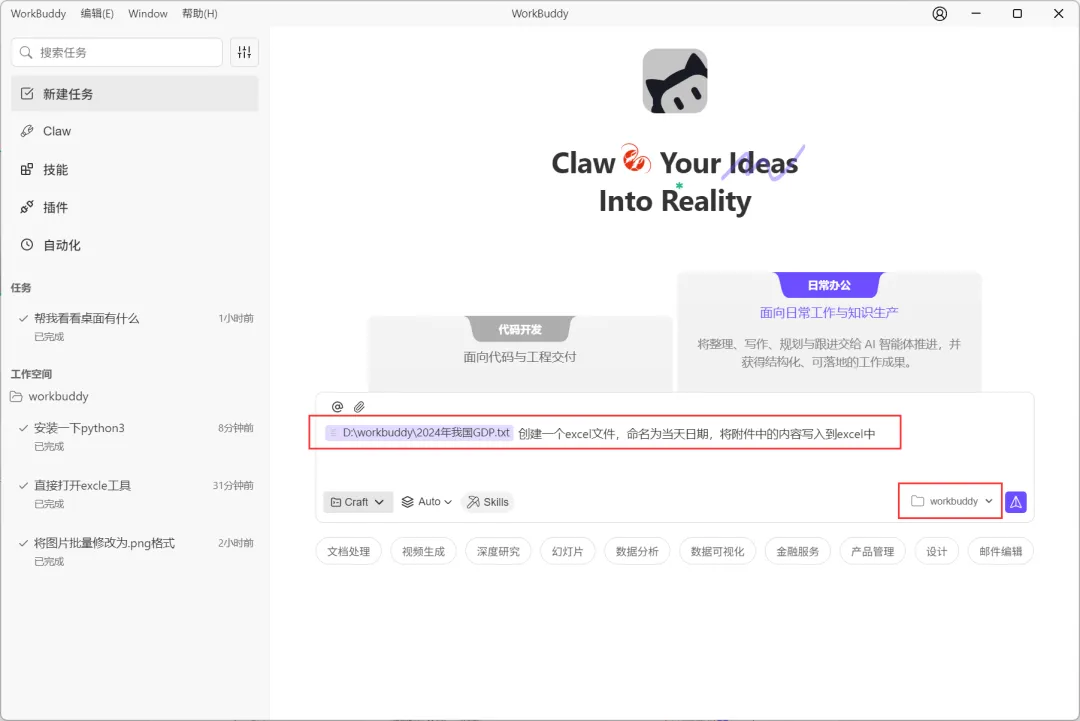
Task: Click the 深度研究 suggestion chip
Action: [x=499, y=552]
